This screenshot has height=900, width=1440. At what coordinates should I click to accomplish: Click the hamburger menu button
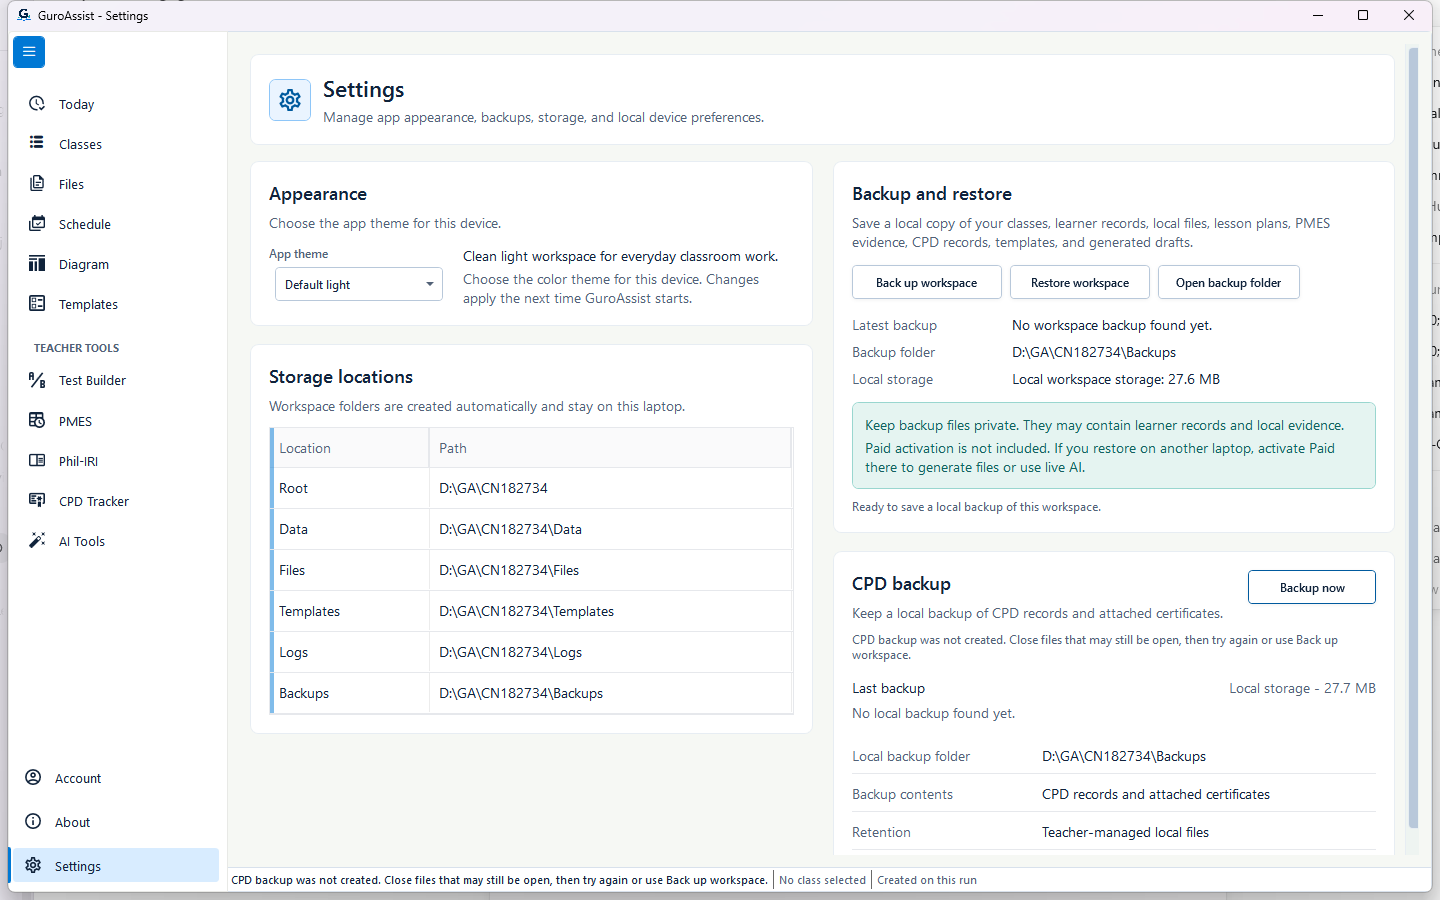tap(29, 51)
